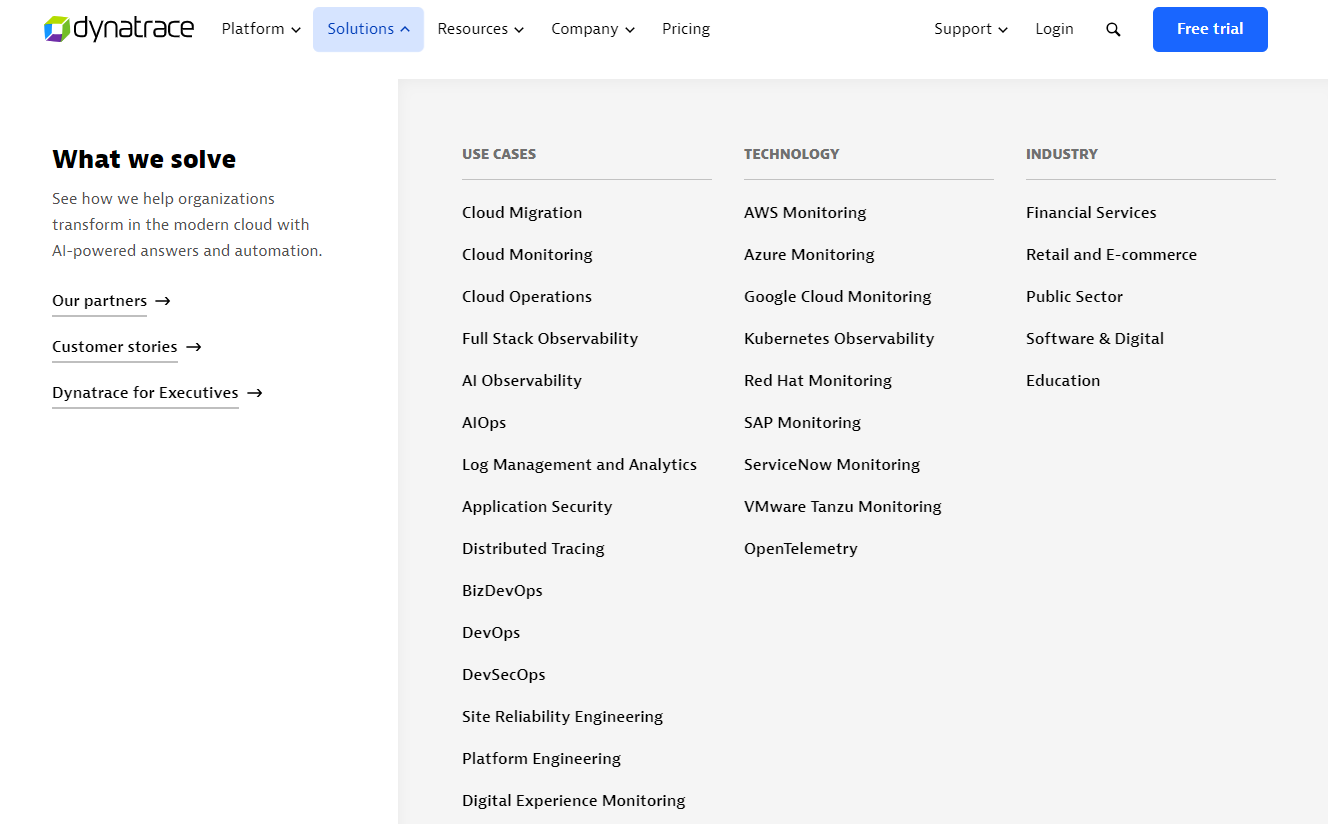Start a Free trial

[x=1210, y=29]
